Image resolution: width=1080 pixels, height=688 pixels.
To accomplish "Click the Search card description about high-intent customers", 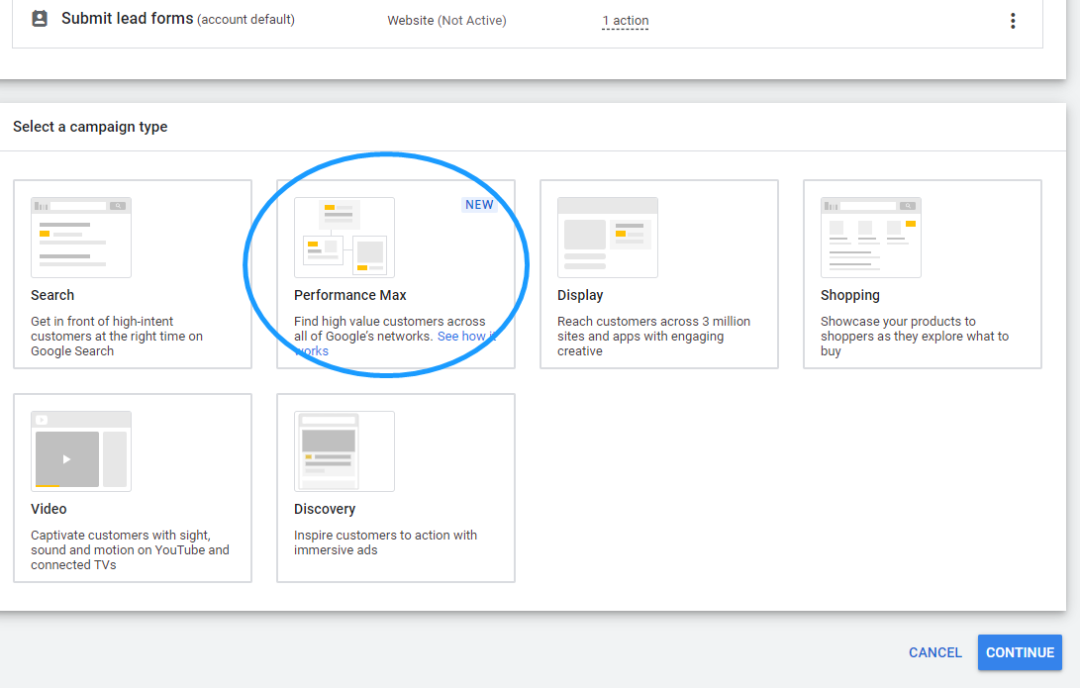I will click(116, 336).
